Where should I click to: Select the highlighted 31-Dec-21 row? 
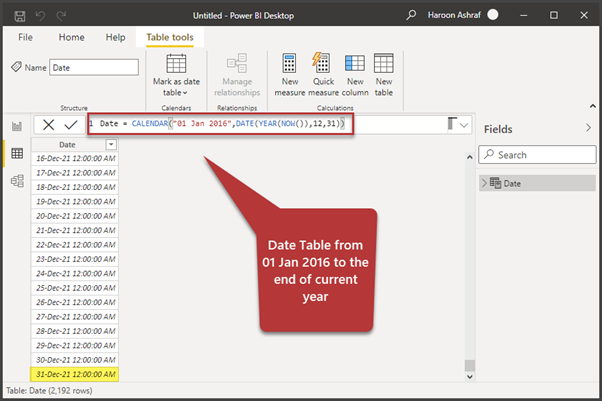(75, 374)
